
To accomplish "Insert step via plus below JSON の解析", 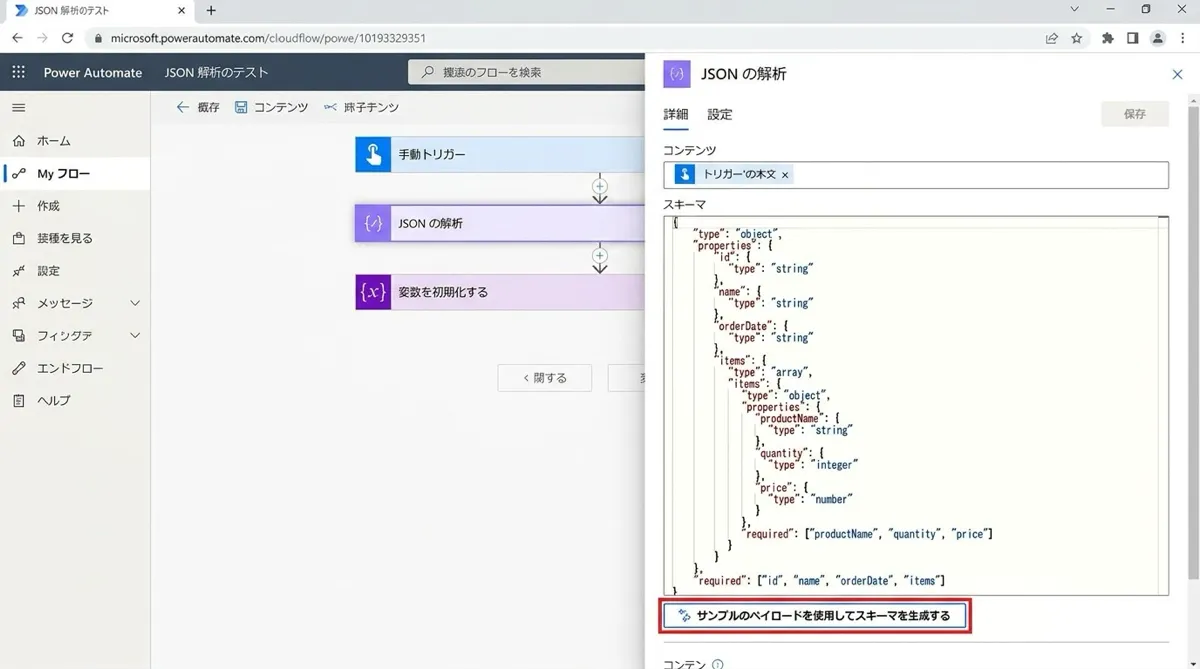I will coord(600,255).
